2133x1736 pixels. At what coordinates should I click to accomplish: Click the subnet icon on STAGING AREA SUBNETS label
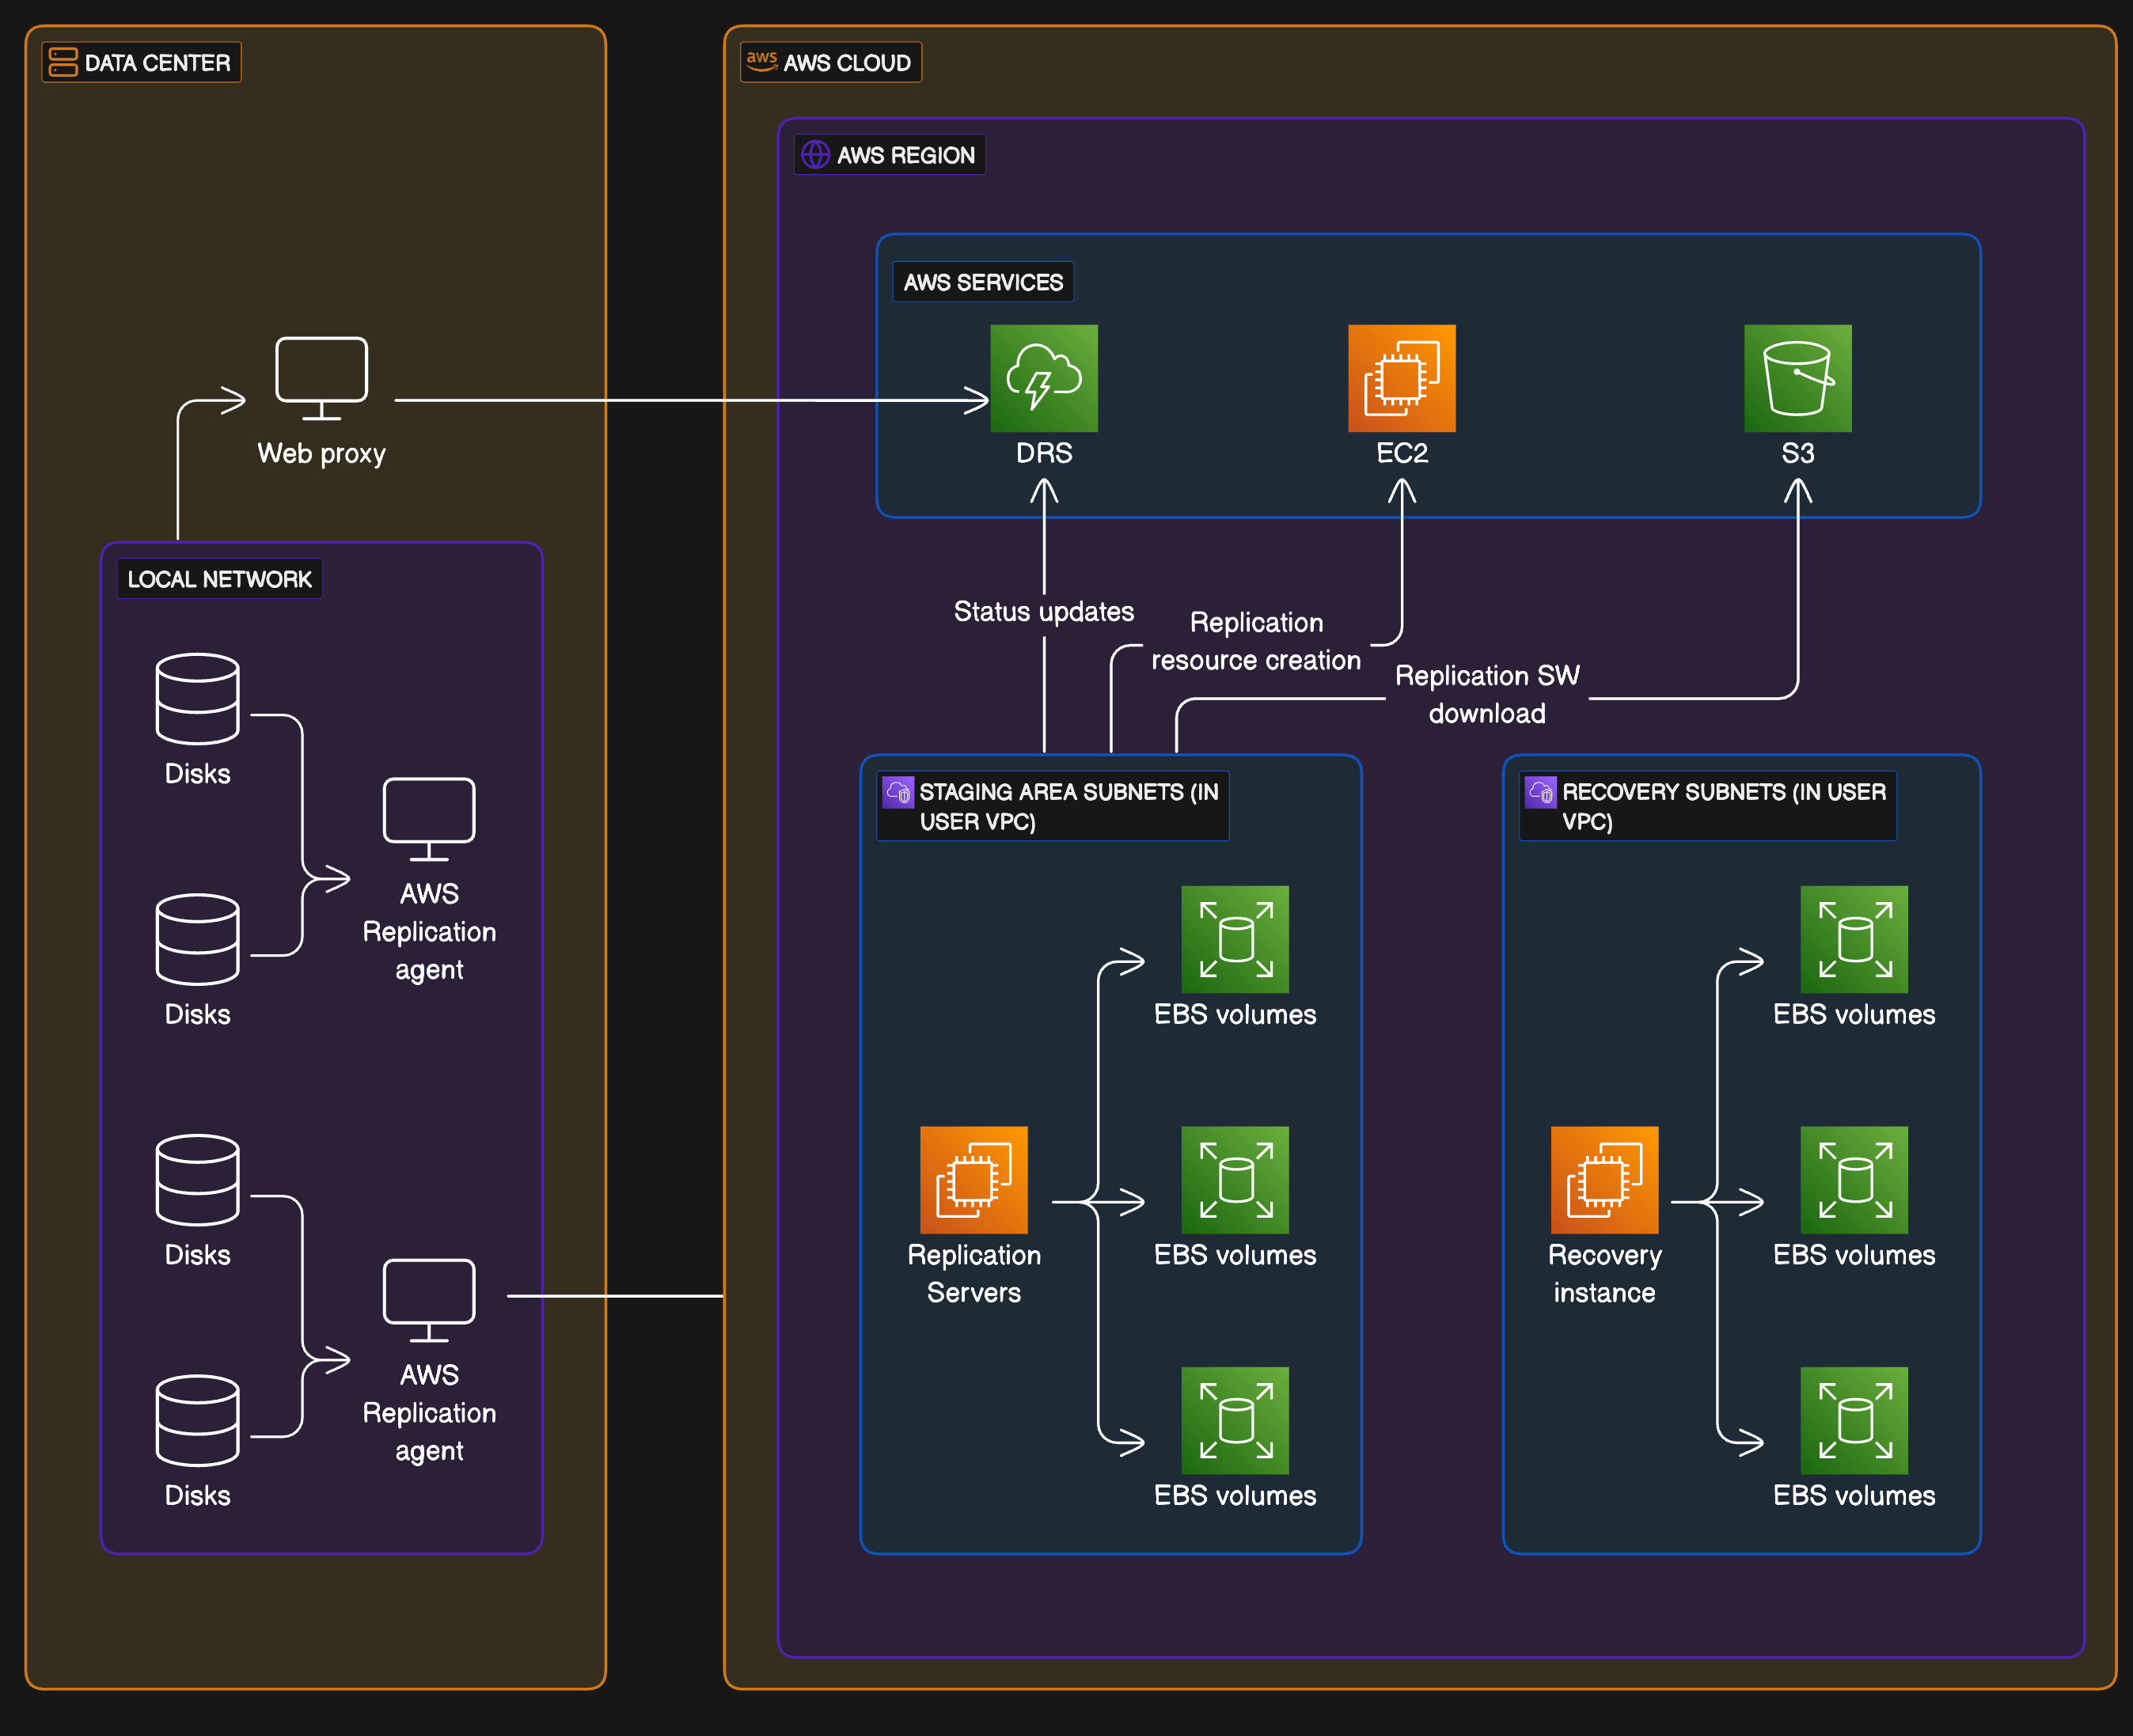[x=898, y=792]
